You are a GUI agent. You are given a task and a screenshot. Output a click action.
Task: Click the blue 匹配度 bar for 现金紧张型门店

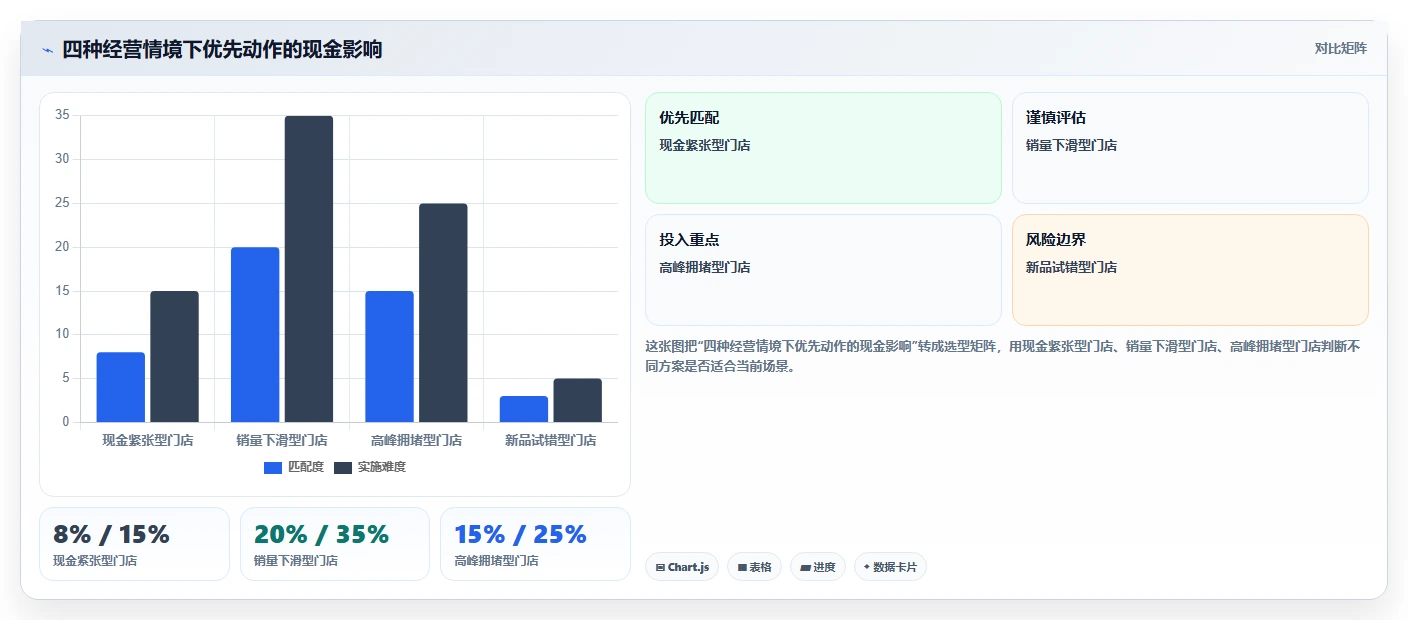121,387
